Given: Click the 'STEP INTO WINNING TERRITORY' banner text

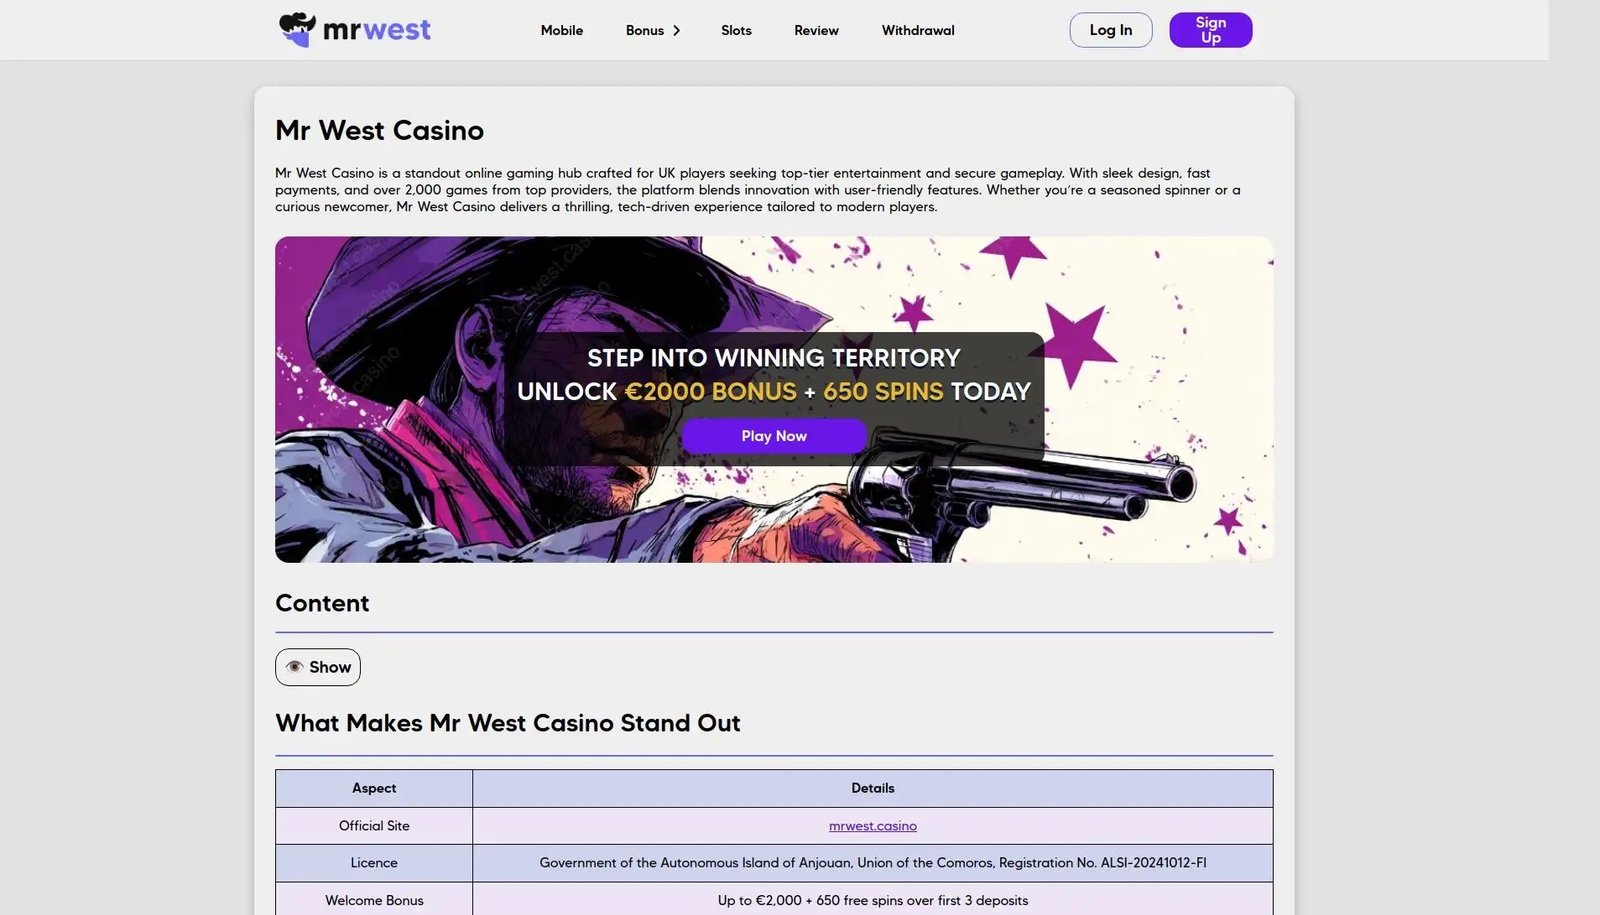Looking at the screenshot, I should click(x=774, y=358).
